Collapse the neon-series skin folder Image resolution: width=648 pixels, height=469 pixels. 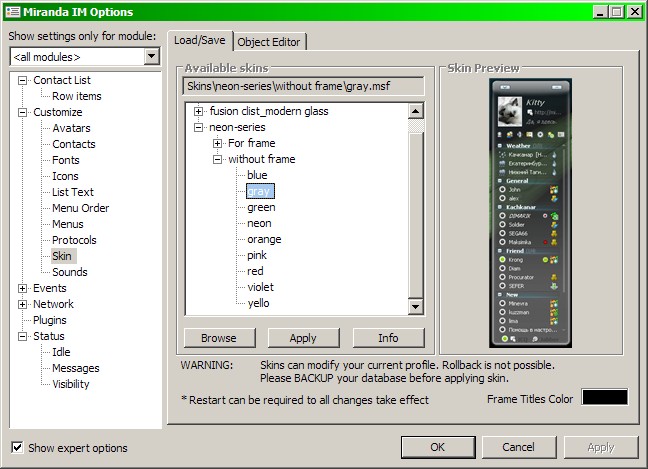coord(198,127)
